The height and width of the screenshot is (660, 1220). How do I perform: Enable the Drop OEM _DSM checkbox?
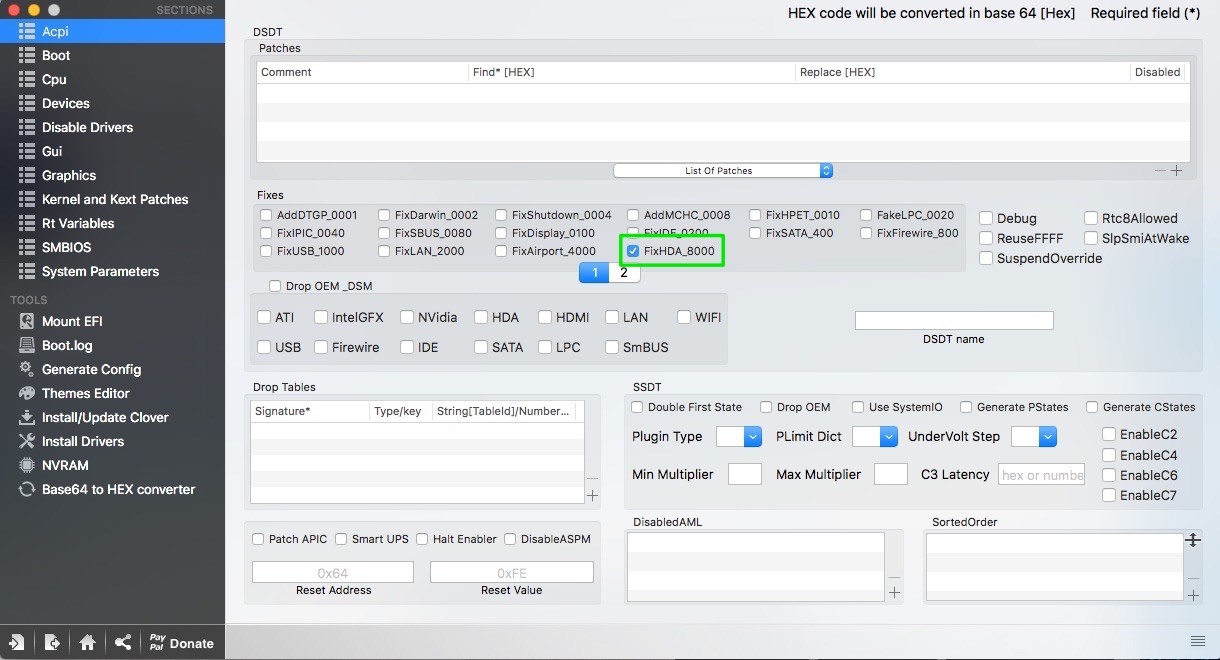pos(275,286)
